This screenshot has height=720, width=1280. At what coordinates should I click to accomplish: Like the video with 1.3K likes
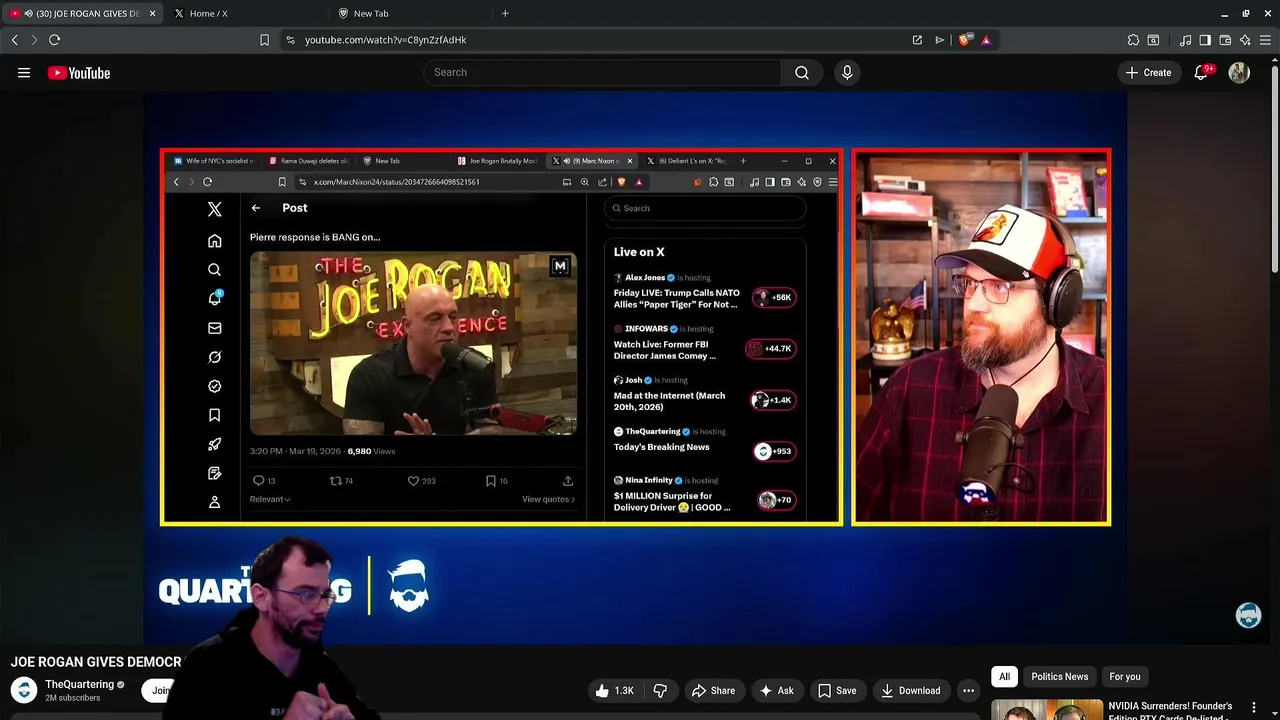[615, 691]
